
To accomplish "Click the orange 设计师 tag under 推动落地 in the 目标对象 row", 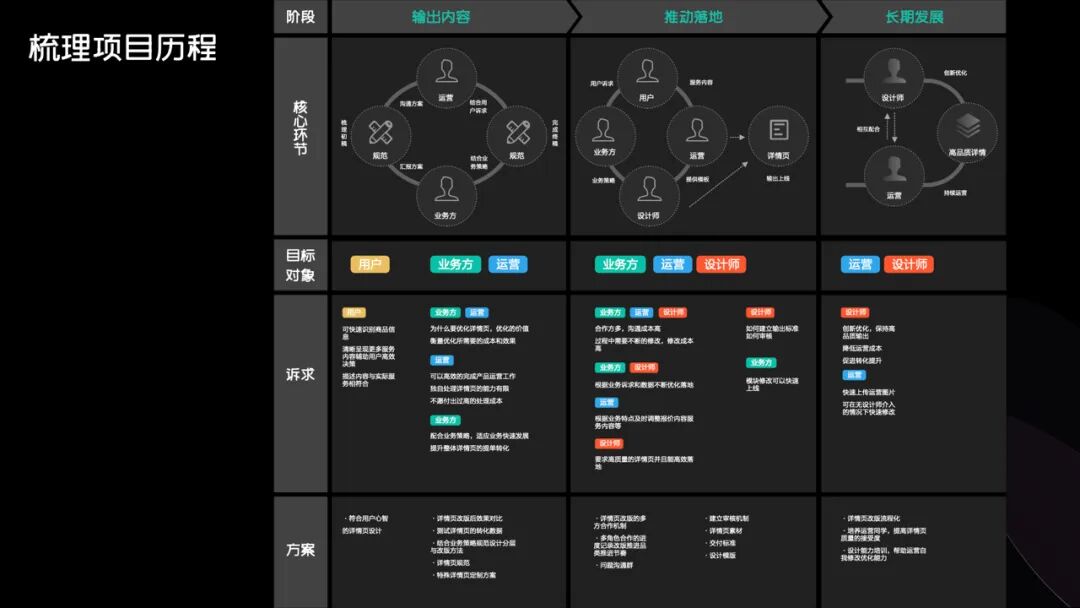I will 721,264.
